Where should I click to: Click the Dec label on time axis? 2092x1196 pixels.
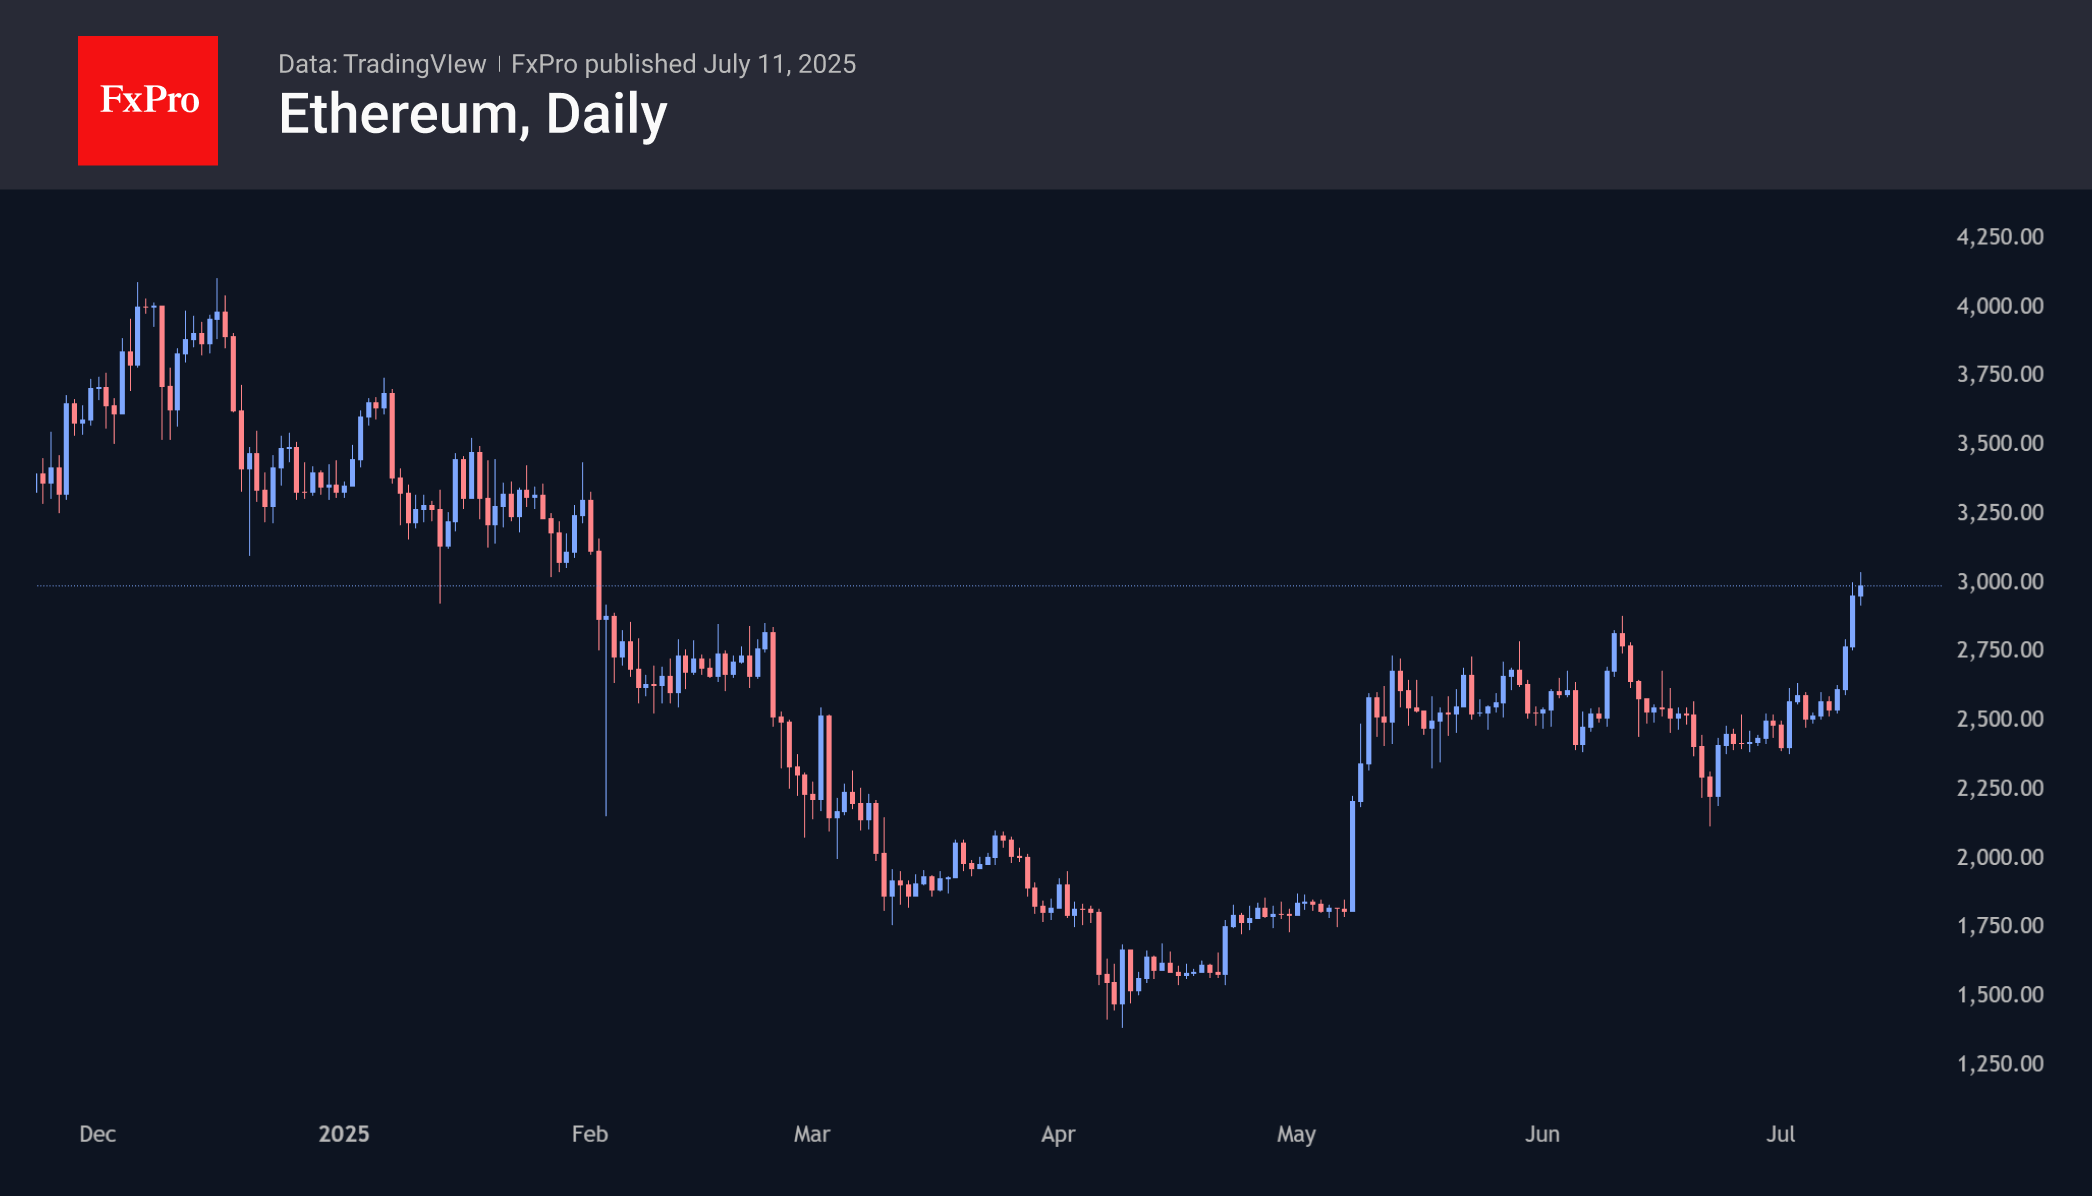[98, 1134]
